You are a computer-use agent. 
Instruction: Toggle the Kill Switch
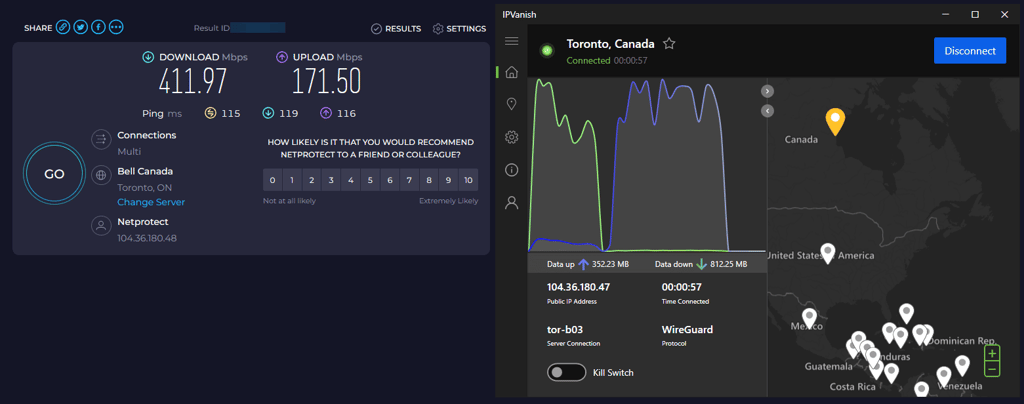tap(567, 373)
